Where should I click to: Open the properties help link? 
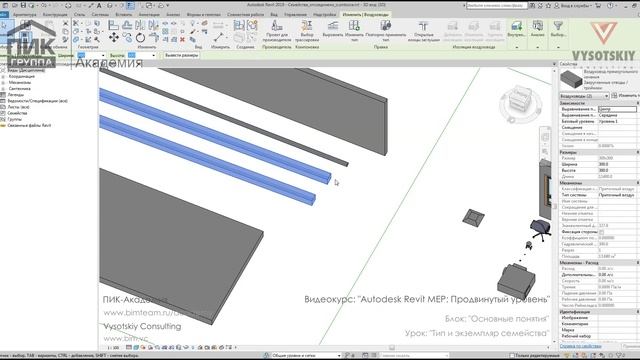[580, 346]
